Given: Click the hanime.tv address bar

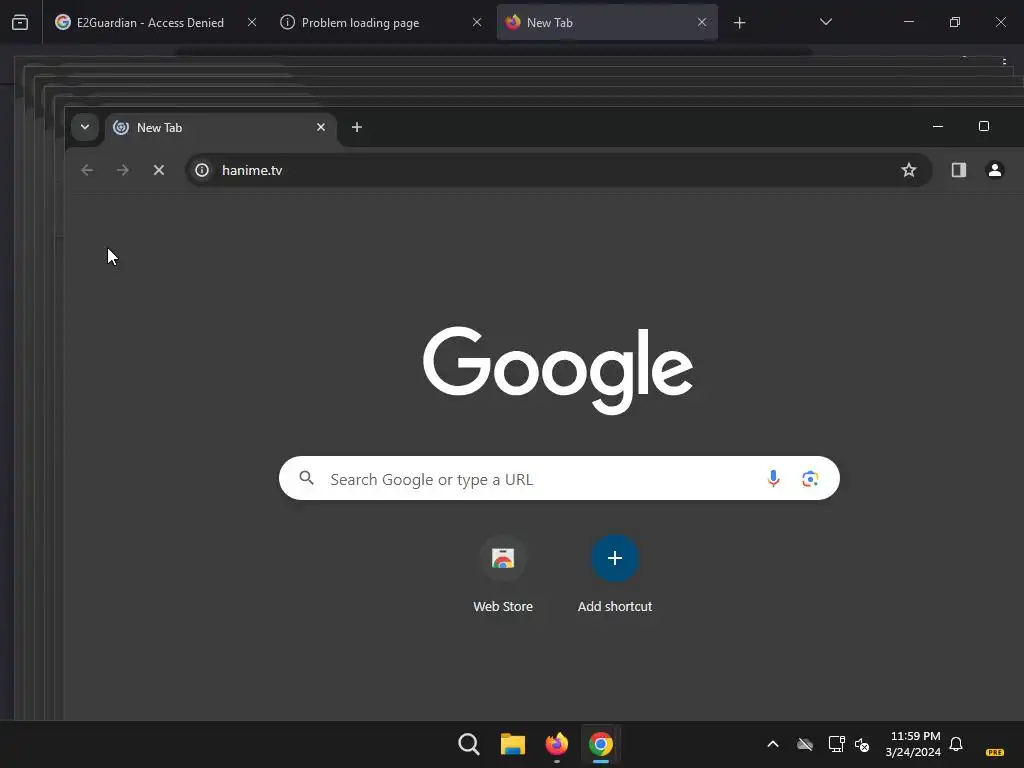Looking at the screenshot, I should (x=558, y=170).
